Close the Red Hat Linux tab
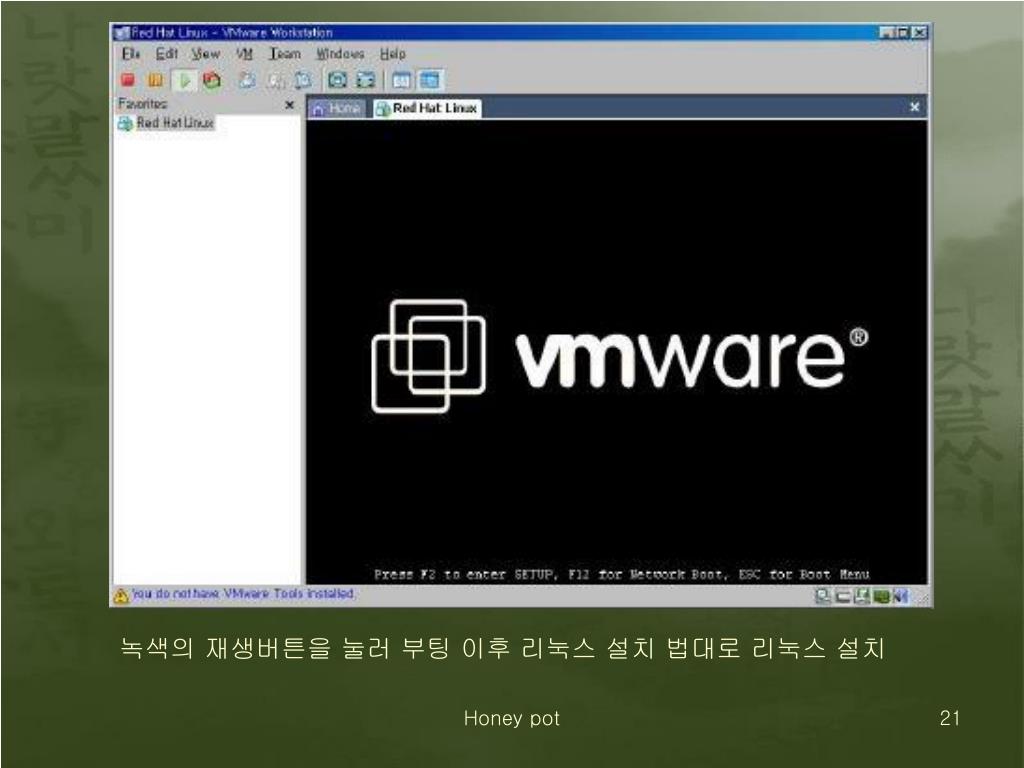Screen dimensions: 1024x768 (914, 107)
